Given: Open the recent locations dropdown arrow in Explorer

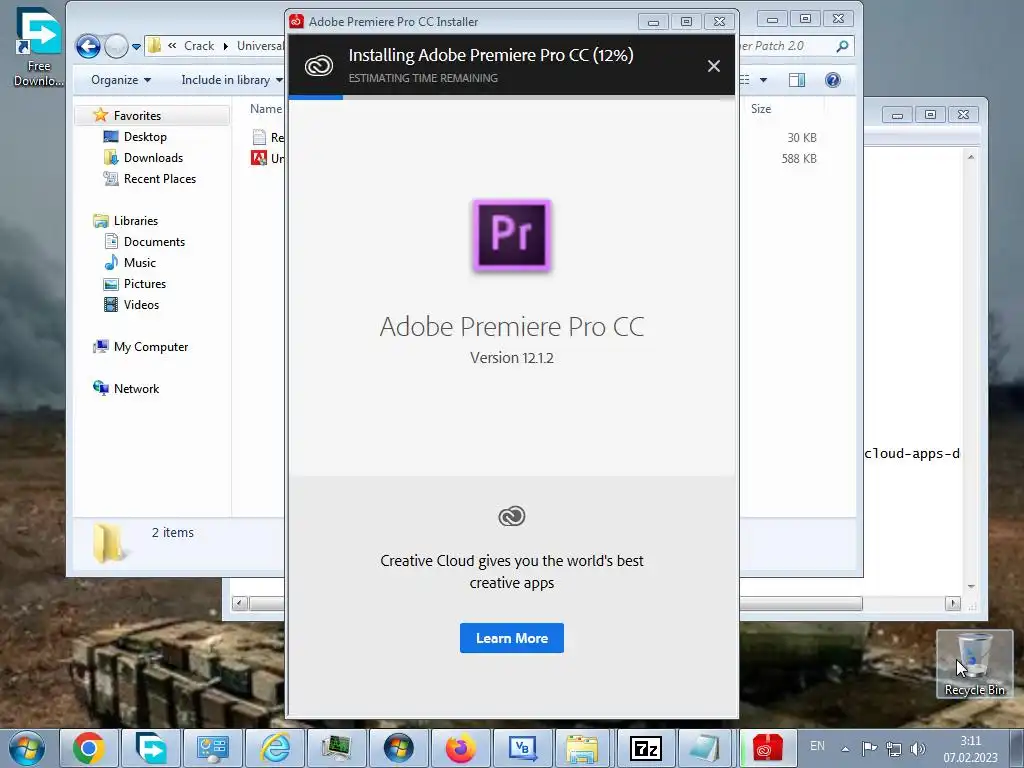Looking at the screenshot, I should (136, 47).
